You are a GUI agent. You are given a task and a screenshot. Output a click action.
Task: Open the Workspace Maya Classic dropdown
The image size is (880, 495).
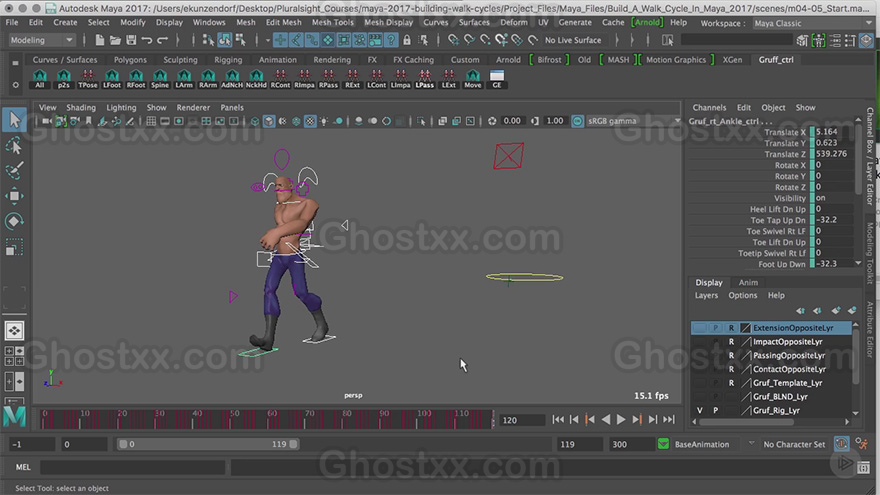click(x=813, y=23)
